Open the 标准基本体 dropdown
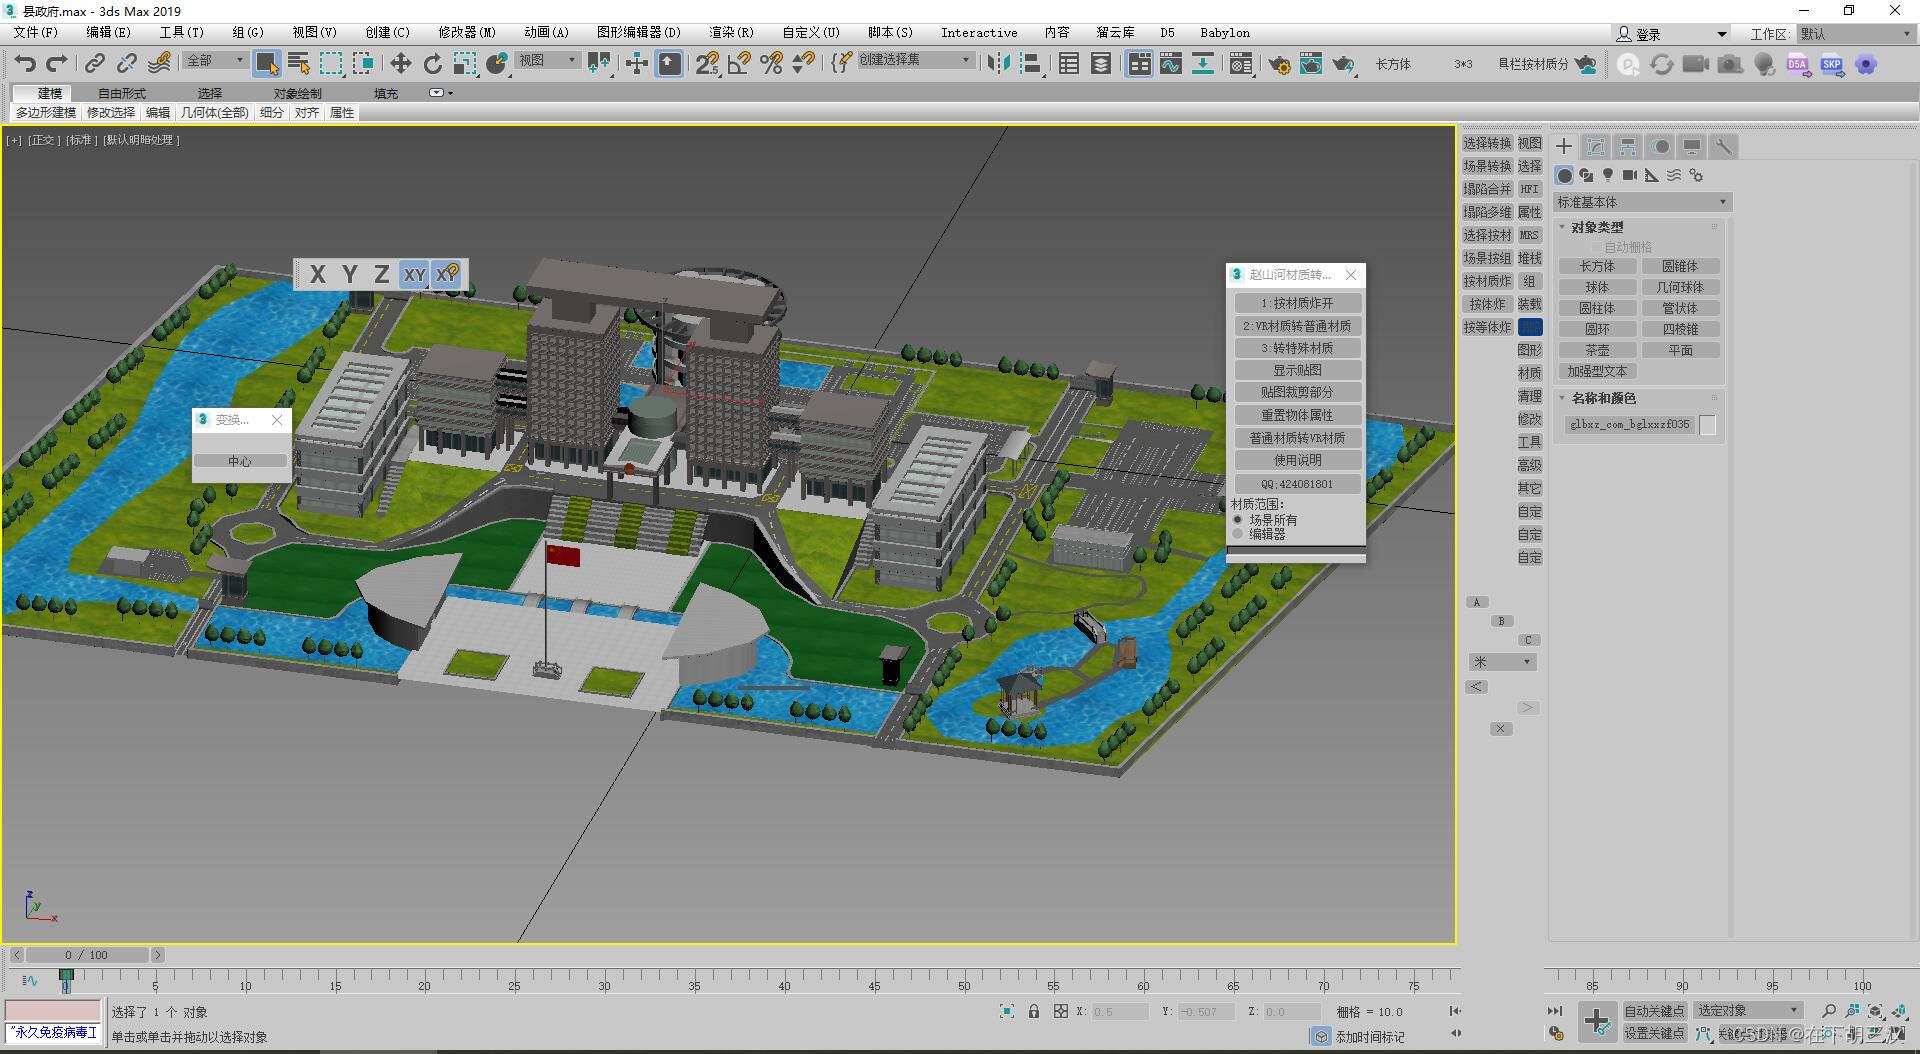The image size is (1920, 1054). click(x=1640, y=202)
